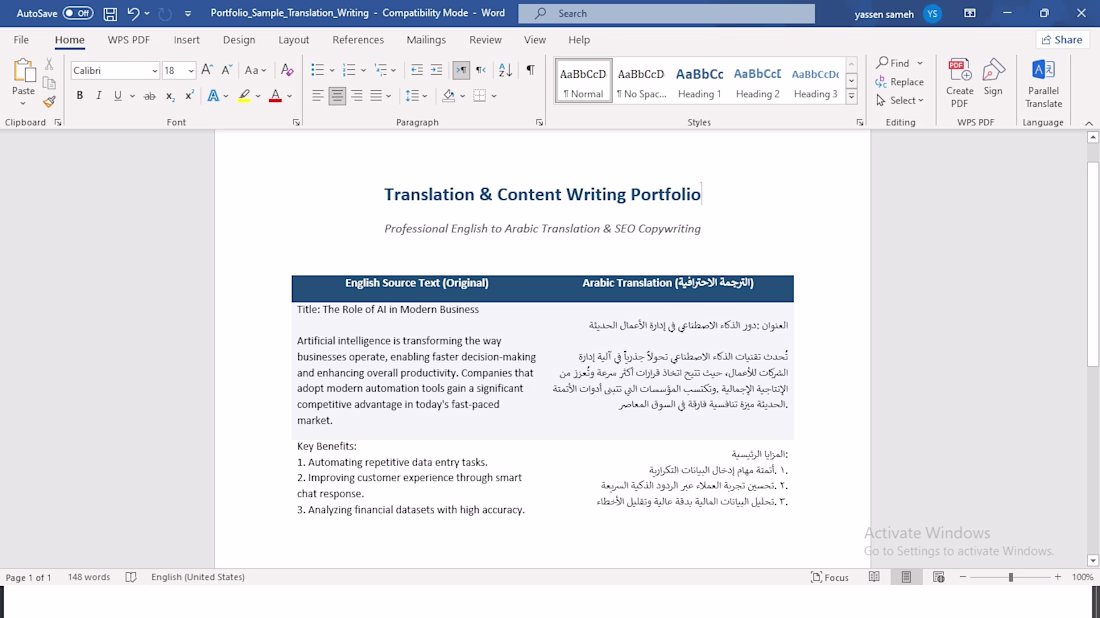Open the font name dropdown
This screenshot has height=618, width=1100.
(154, 71)
